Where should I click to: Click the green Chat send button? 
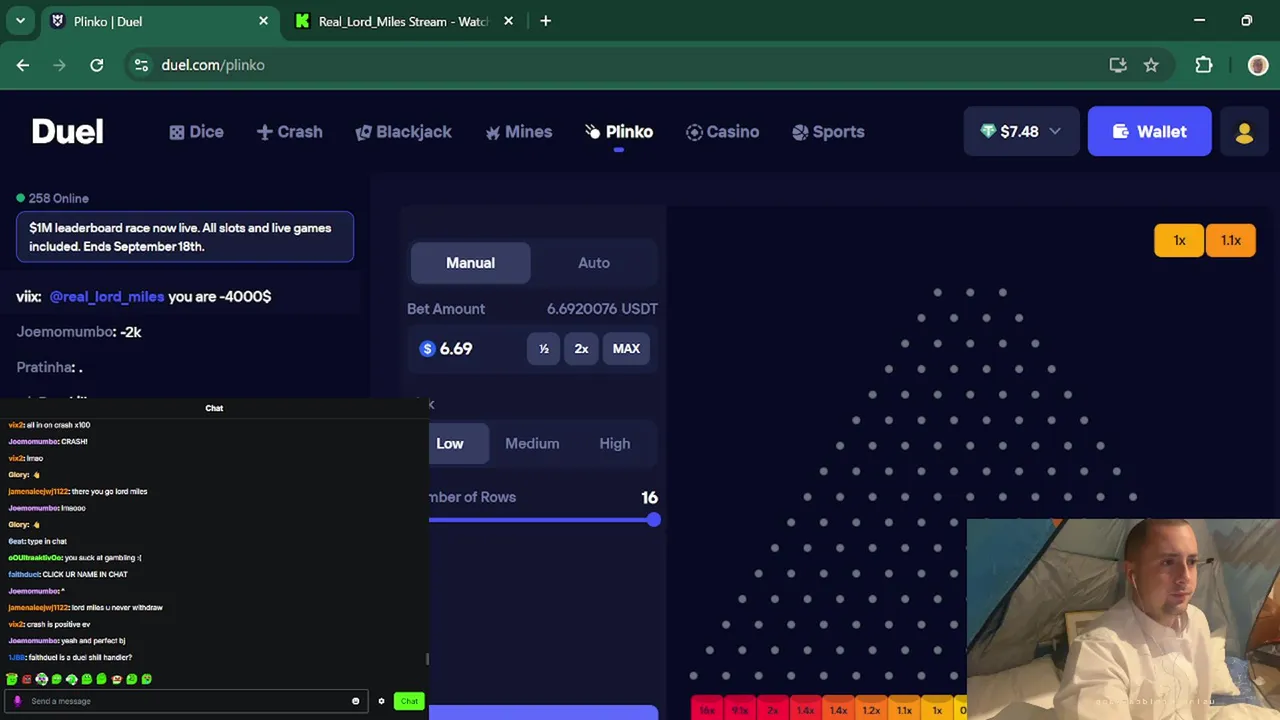click(x=409, y=701)
